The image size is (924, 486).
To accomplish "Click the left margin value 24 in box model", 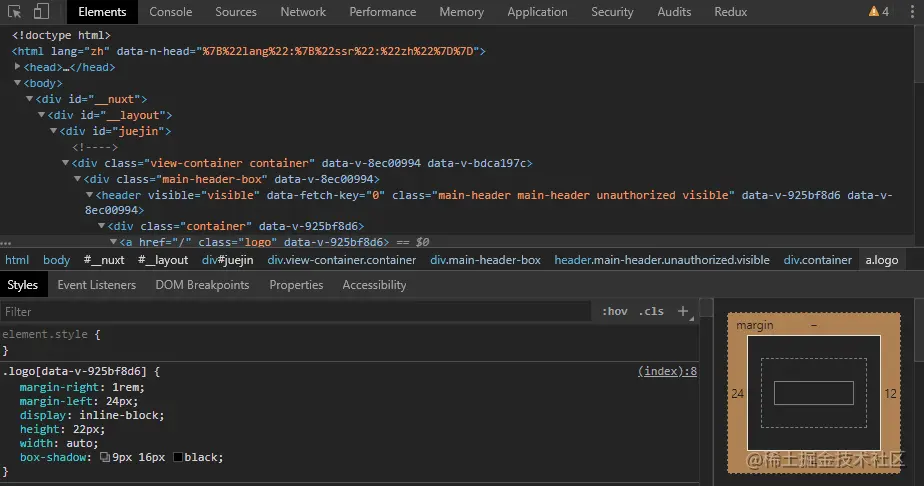I will click(x=737, y=394).
